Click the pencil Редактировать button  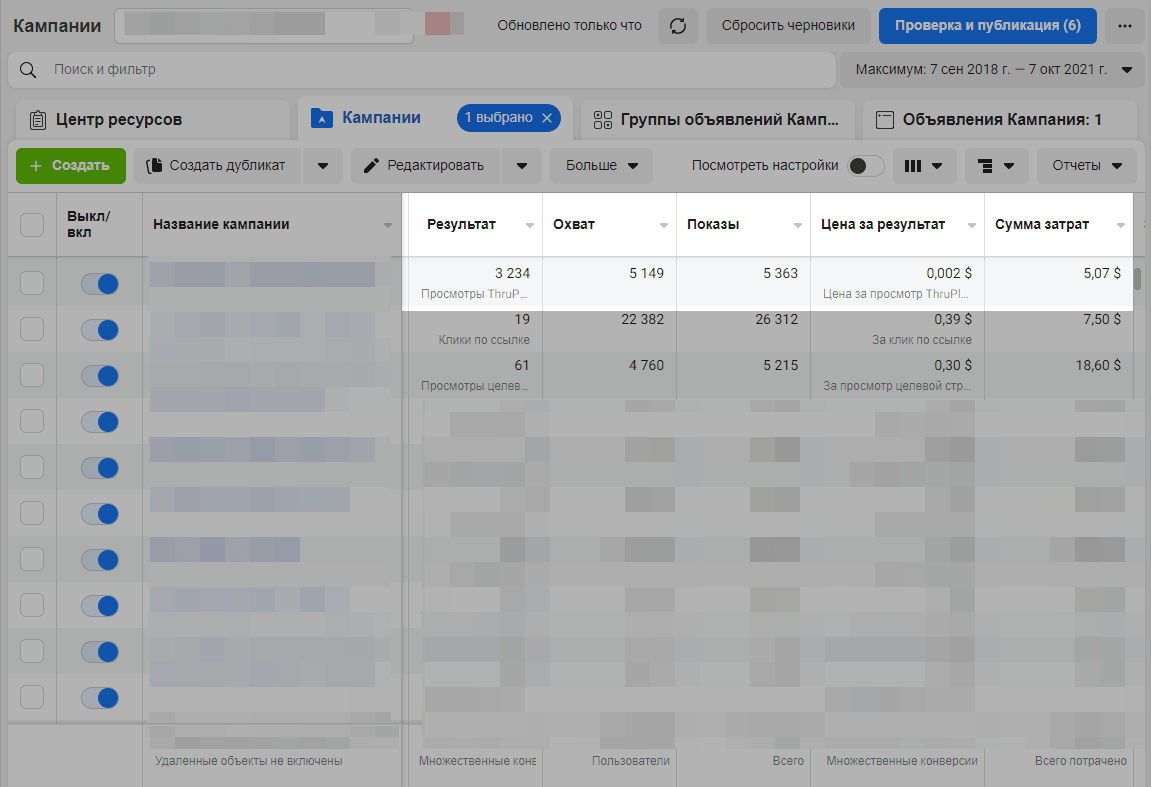coord(423,166)
